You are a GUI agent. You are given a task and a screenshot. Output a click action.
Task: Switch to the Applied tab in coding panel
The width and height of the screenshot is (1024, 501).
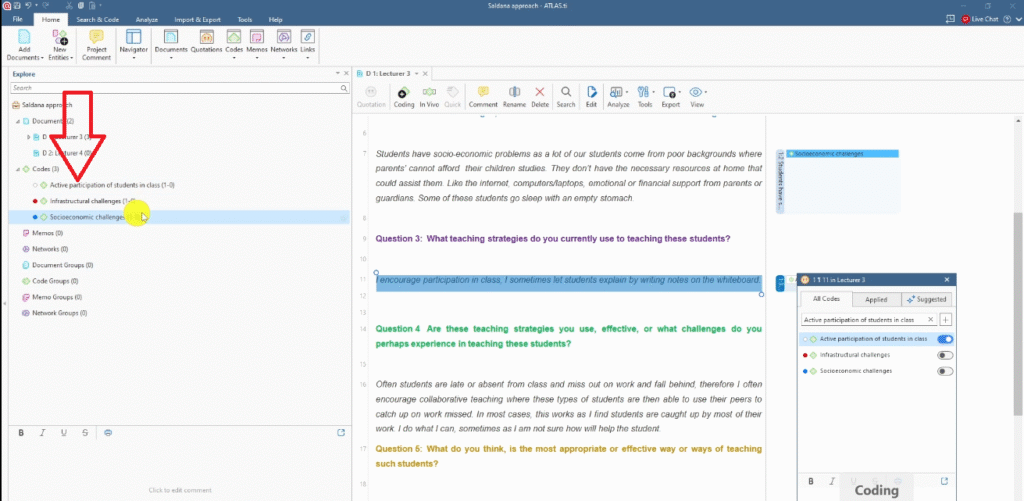[x=876, y=299]
